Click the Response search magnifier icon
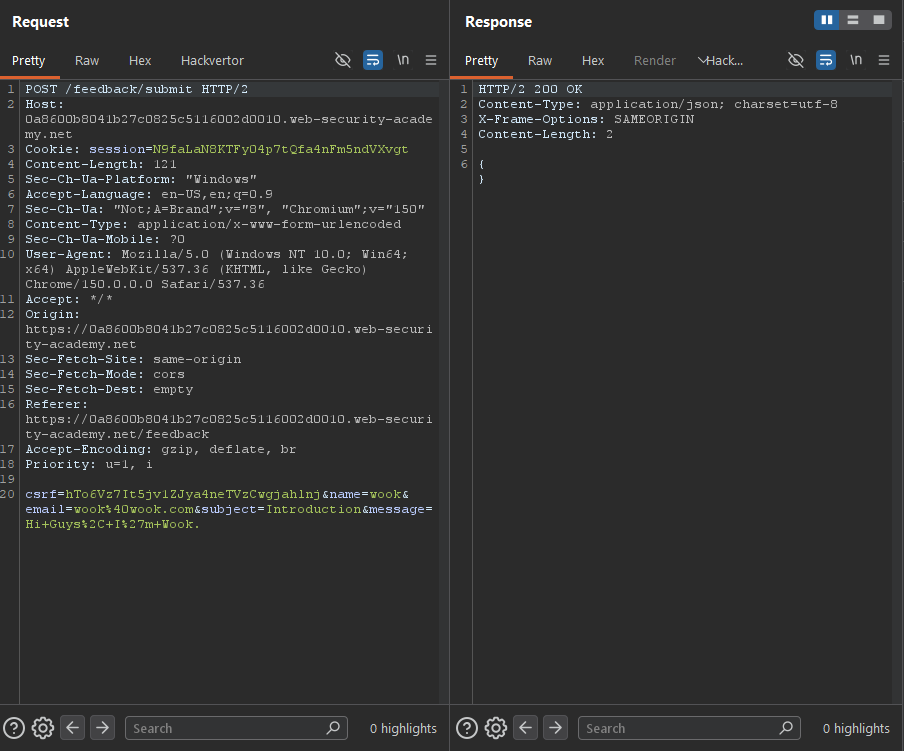 coord(786,728)
